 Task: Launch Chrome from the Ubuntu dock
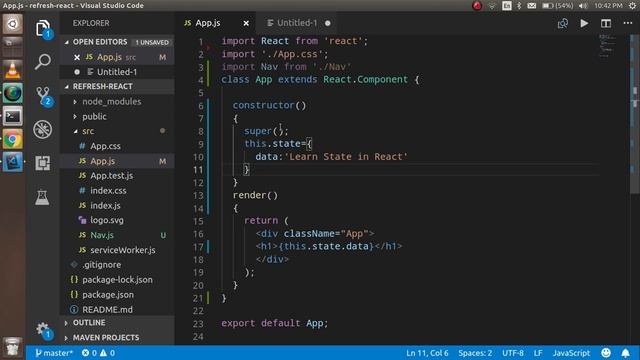click(13, 139)
